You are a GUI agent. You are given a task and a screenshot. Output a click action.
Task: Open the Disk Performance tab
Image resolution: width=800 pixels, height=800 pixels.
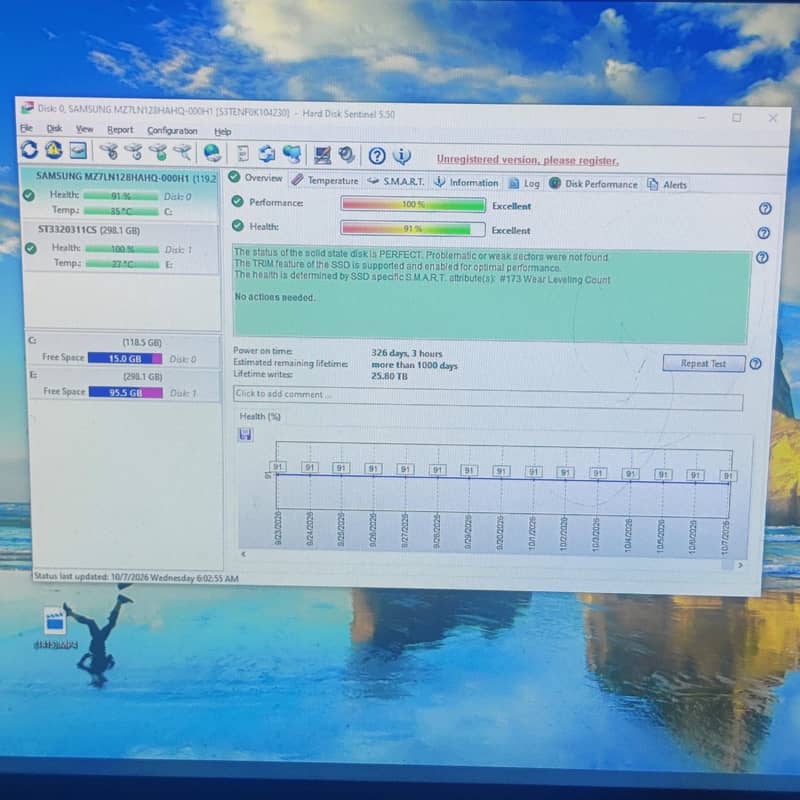[593, 184]
